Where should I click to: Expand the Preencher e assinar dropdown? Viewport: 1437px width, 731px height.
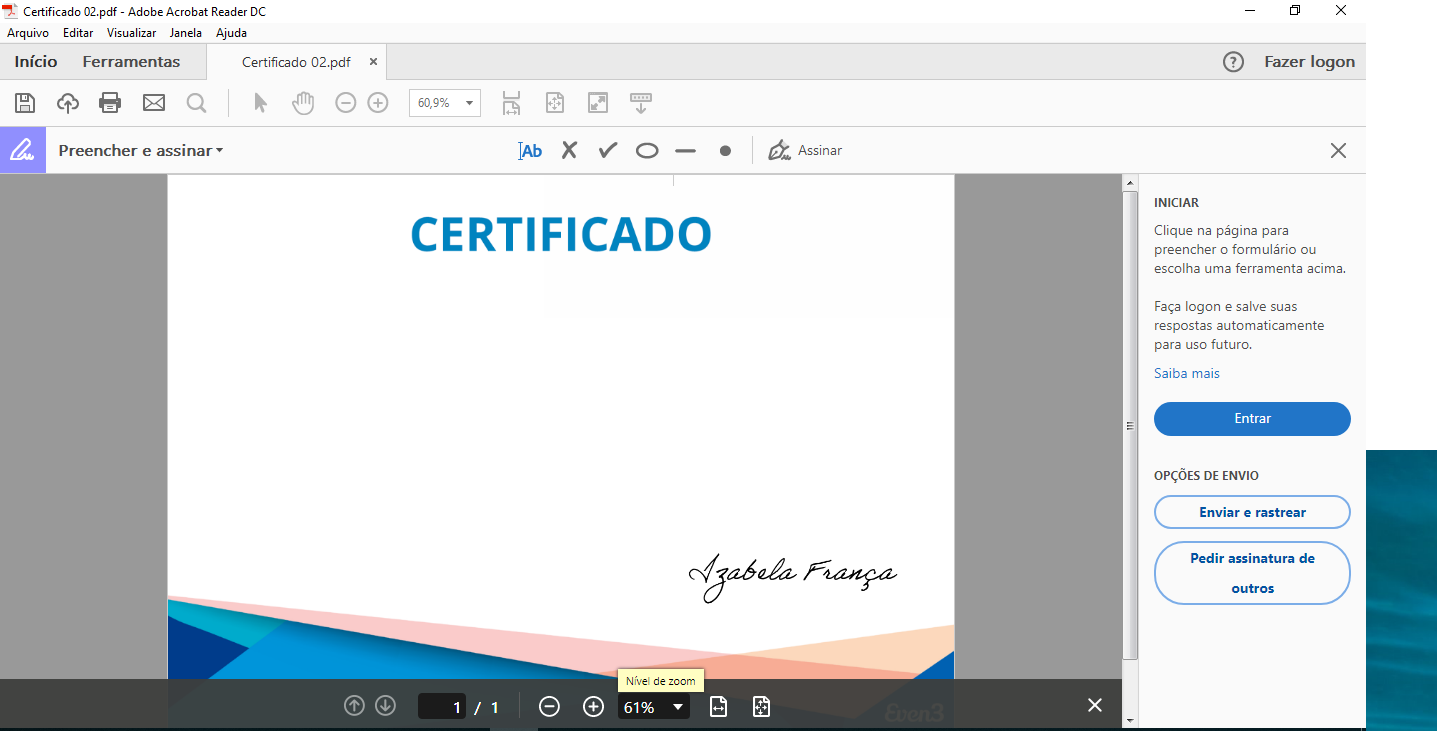coord(141,150)
